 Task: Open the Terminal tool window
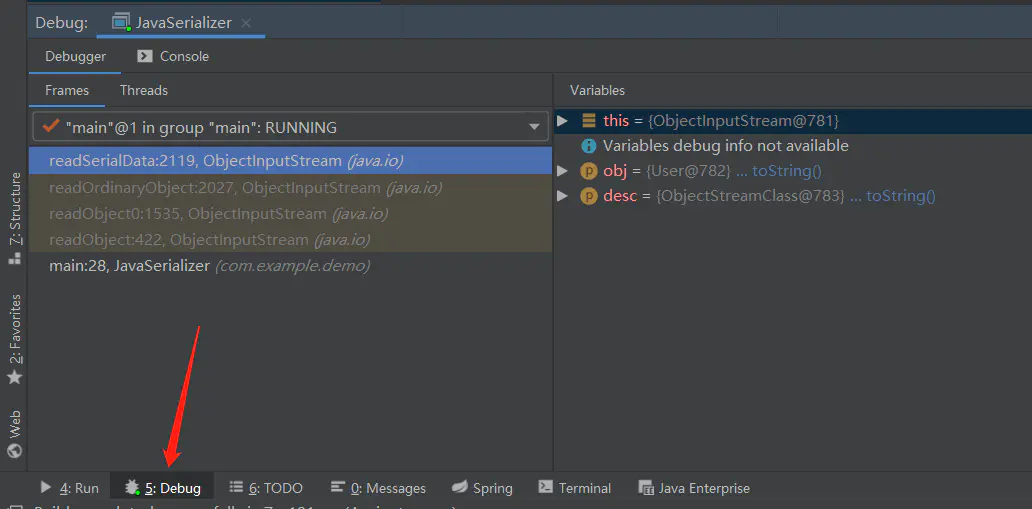(x=575, y=489)
